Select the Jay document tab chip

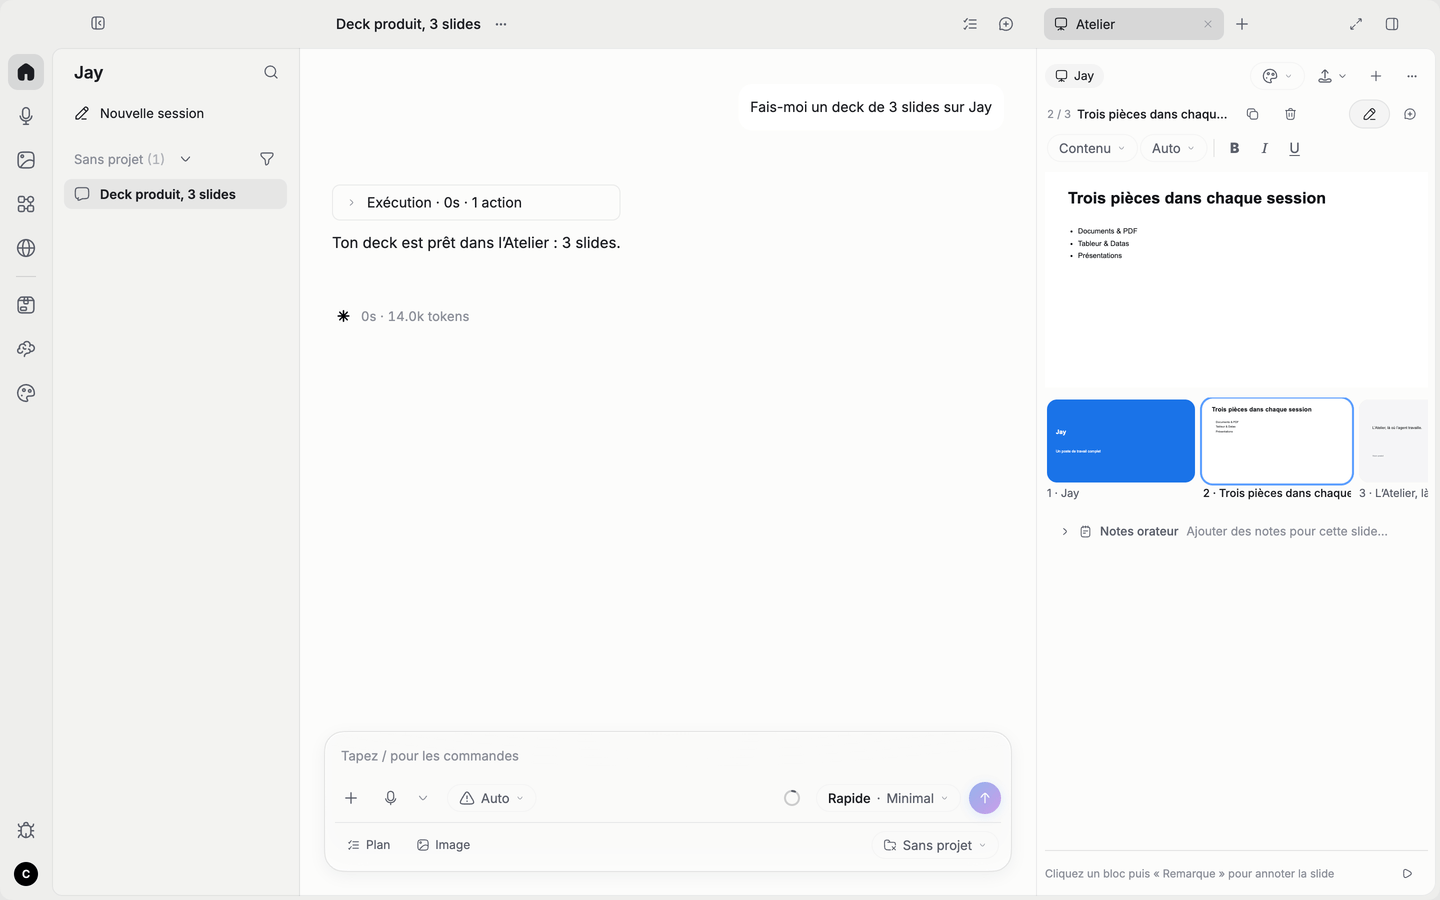click(x=1075, y=76)
